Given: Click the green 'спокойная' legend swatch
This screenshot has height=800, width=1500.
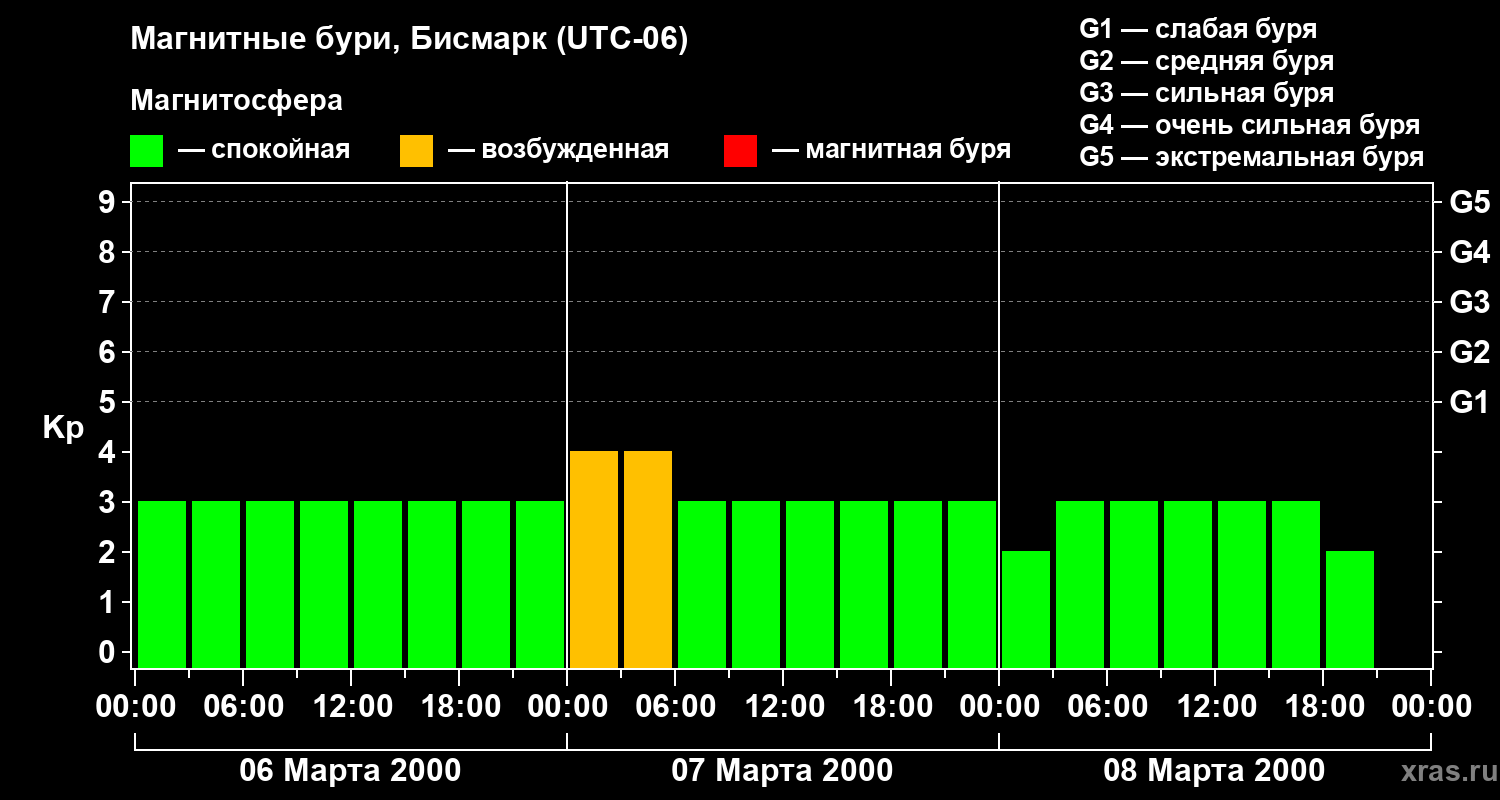Looking at the screenshot, I should 146,151.
